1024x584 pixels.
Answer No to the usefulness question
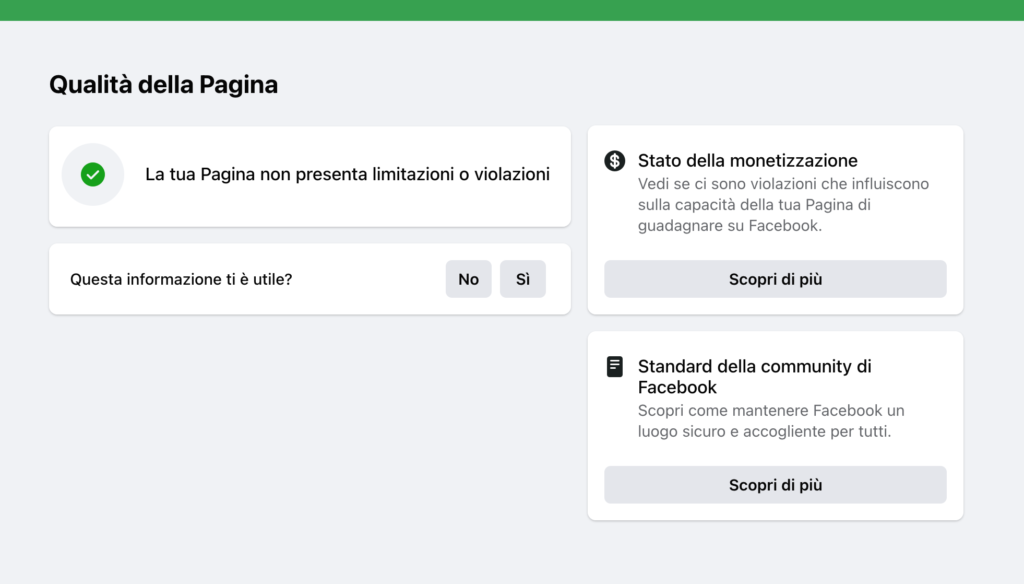click(468, 280)
